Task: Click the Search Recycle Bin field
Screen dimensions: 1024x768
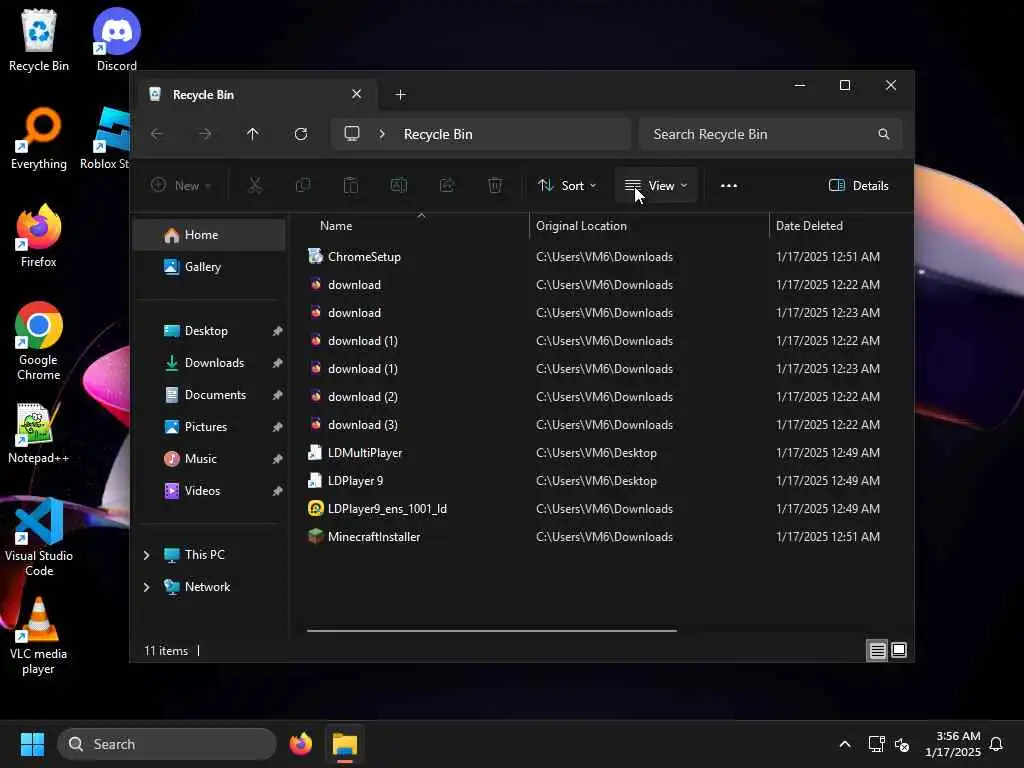Action: [x=771, y=134]
